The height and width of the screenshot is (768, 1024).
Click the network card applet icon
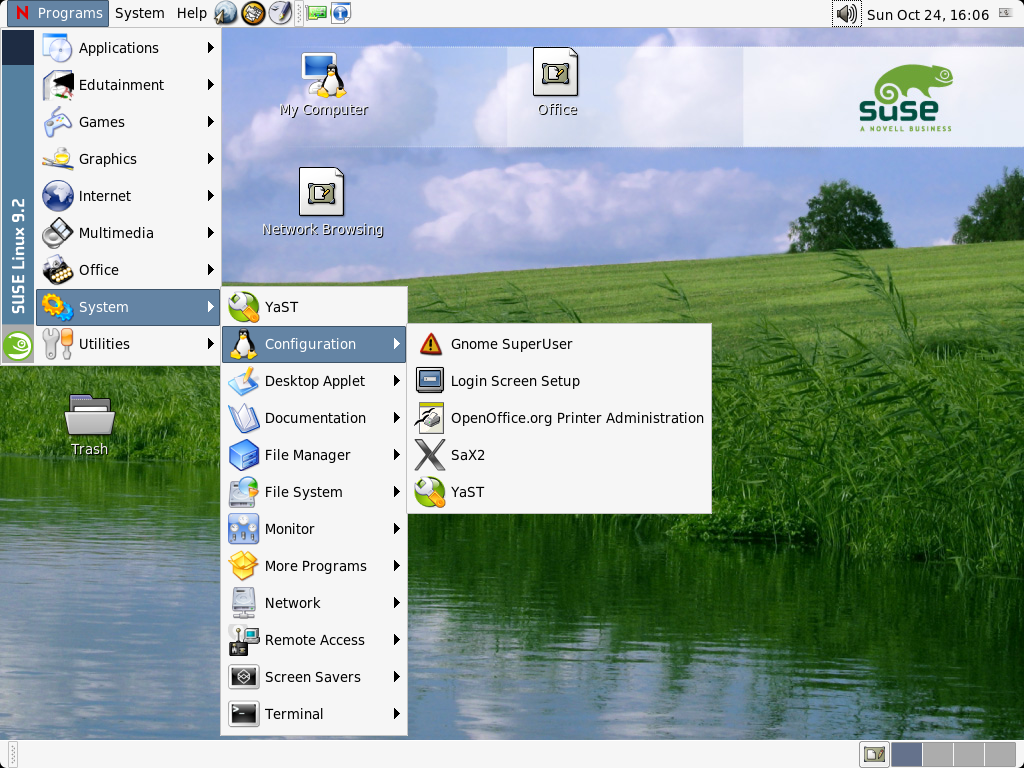(317, 13)
